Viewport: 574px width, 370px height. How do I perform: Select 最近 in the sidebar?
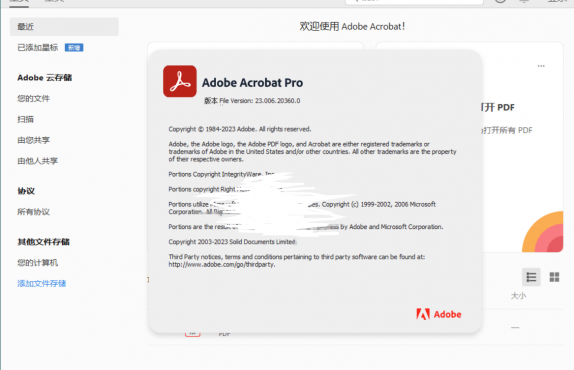click(x=64, y=26)
